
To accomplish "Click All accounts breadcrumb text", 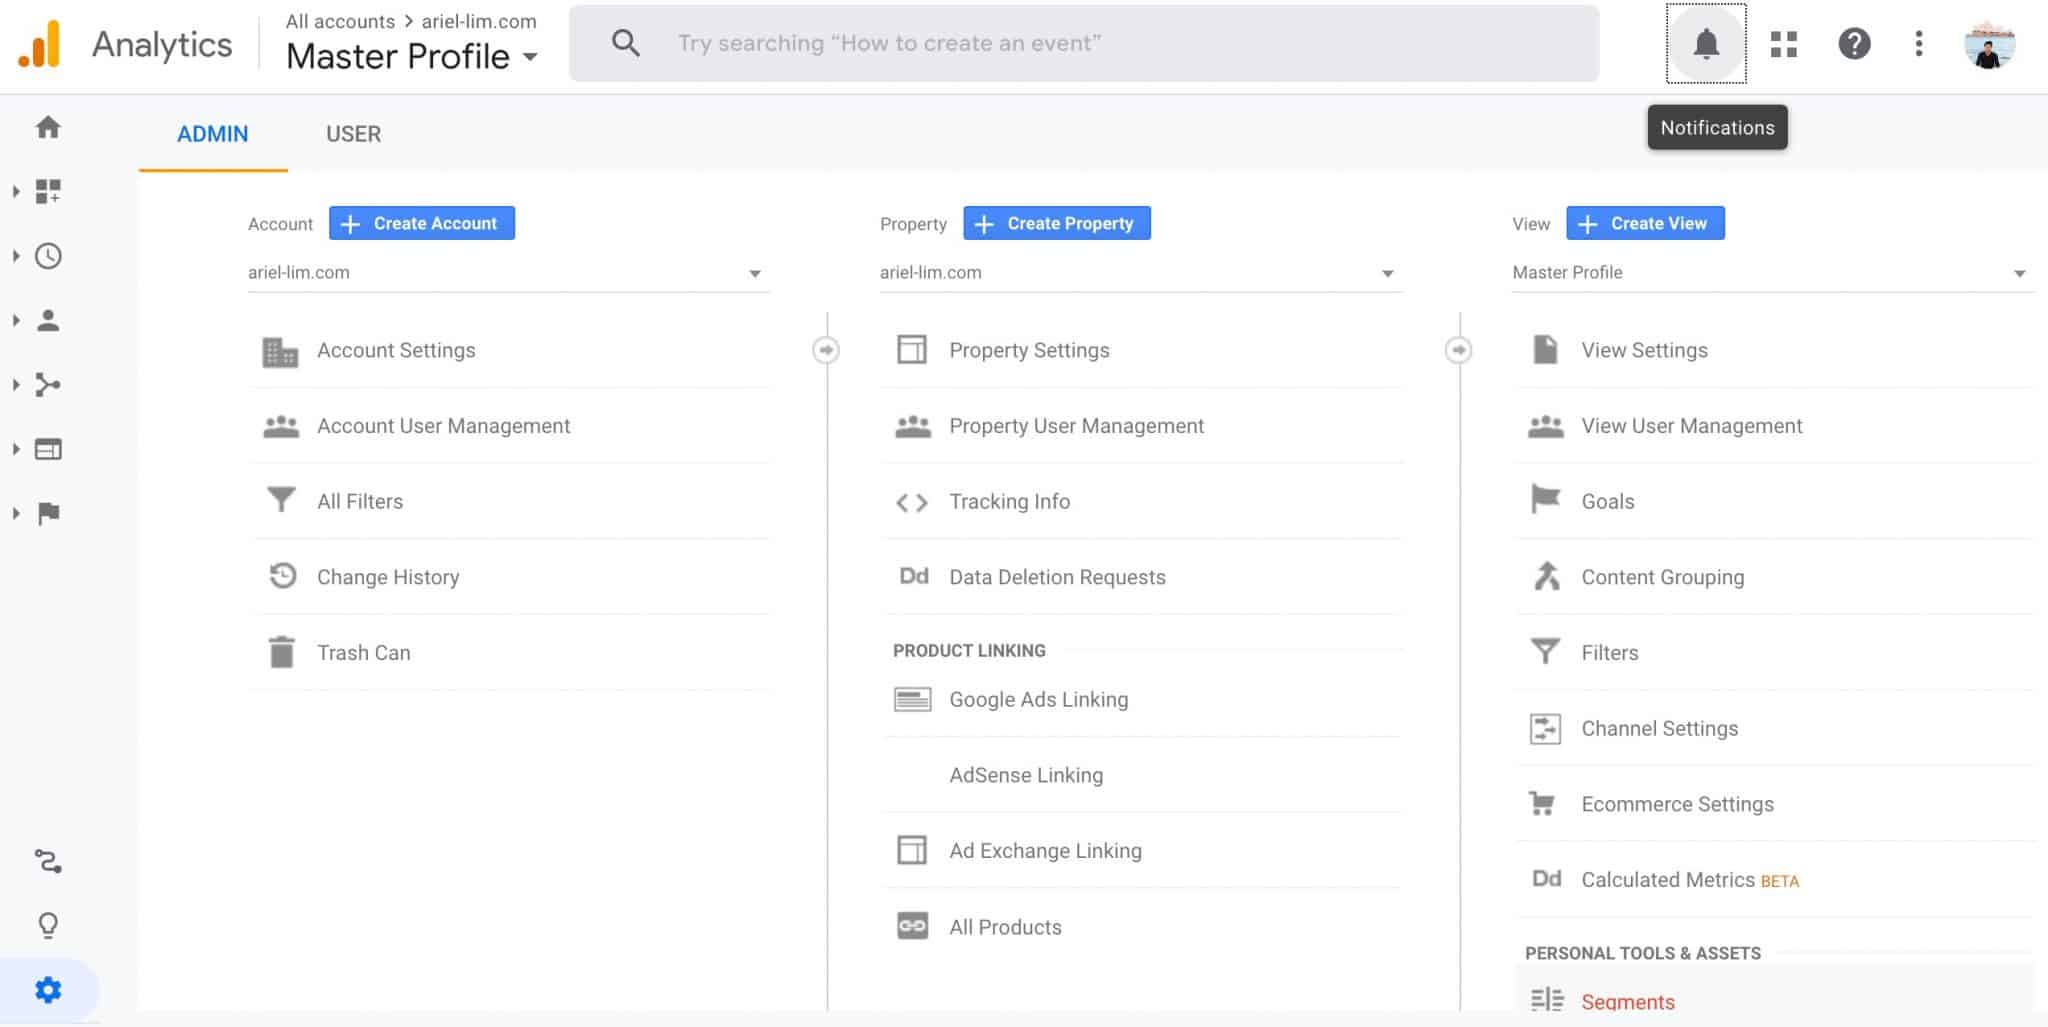I will coord(340,21).
